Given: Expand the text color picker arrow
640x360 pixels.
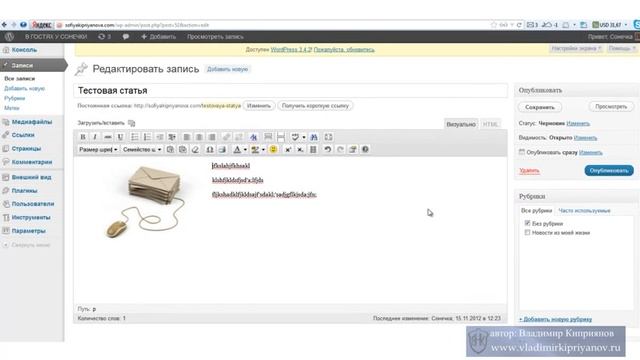Looking at the screenshot, I should pos(245,149).
